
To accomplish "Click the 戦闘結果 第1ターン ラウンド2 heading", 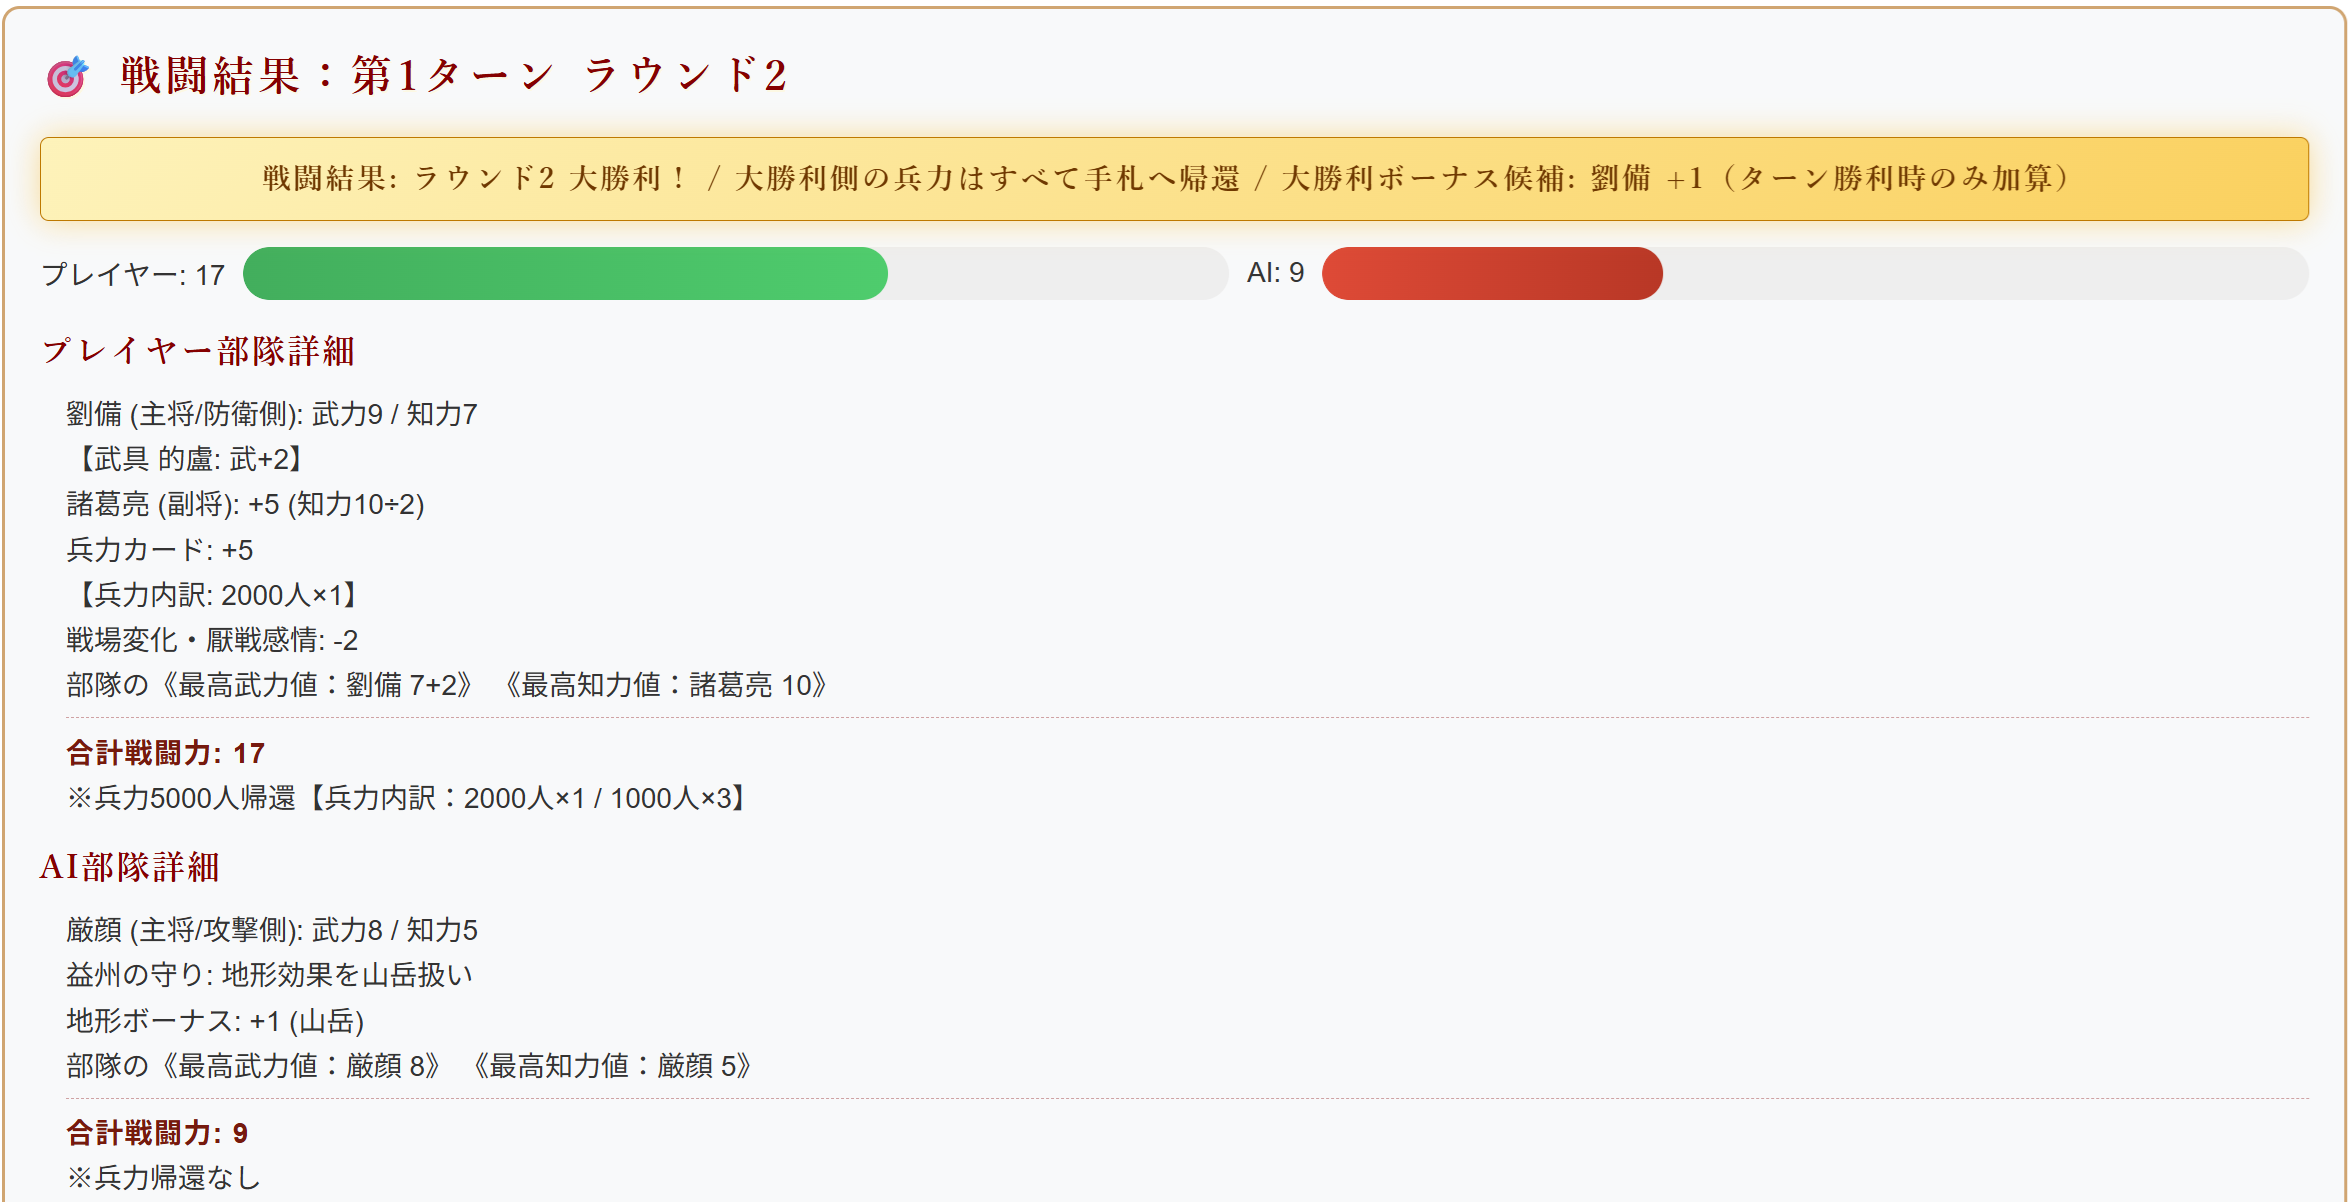I will click(454, 76).
